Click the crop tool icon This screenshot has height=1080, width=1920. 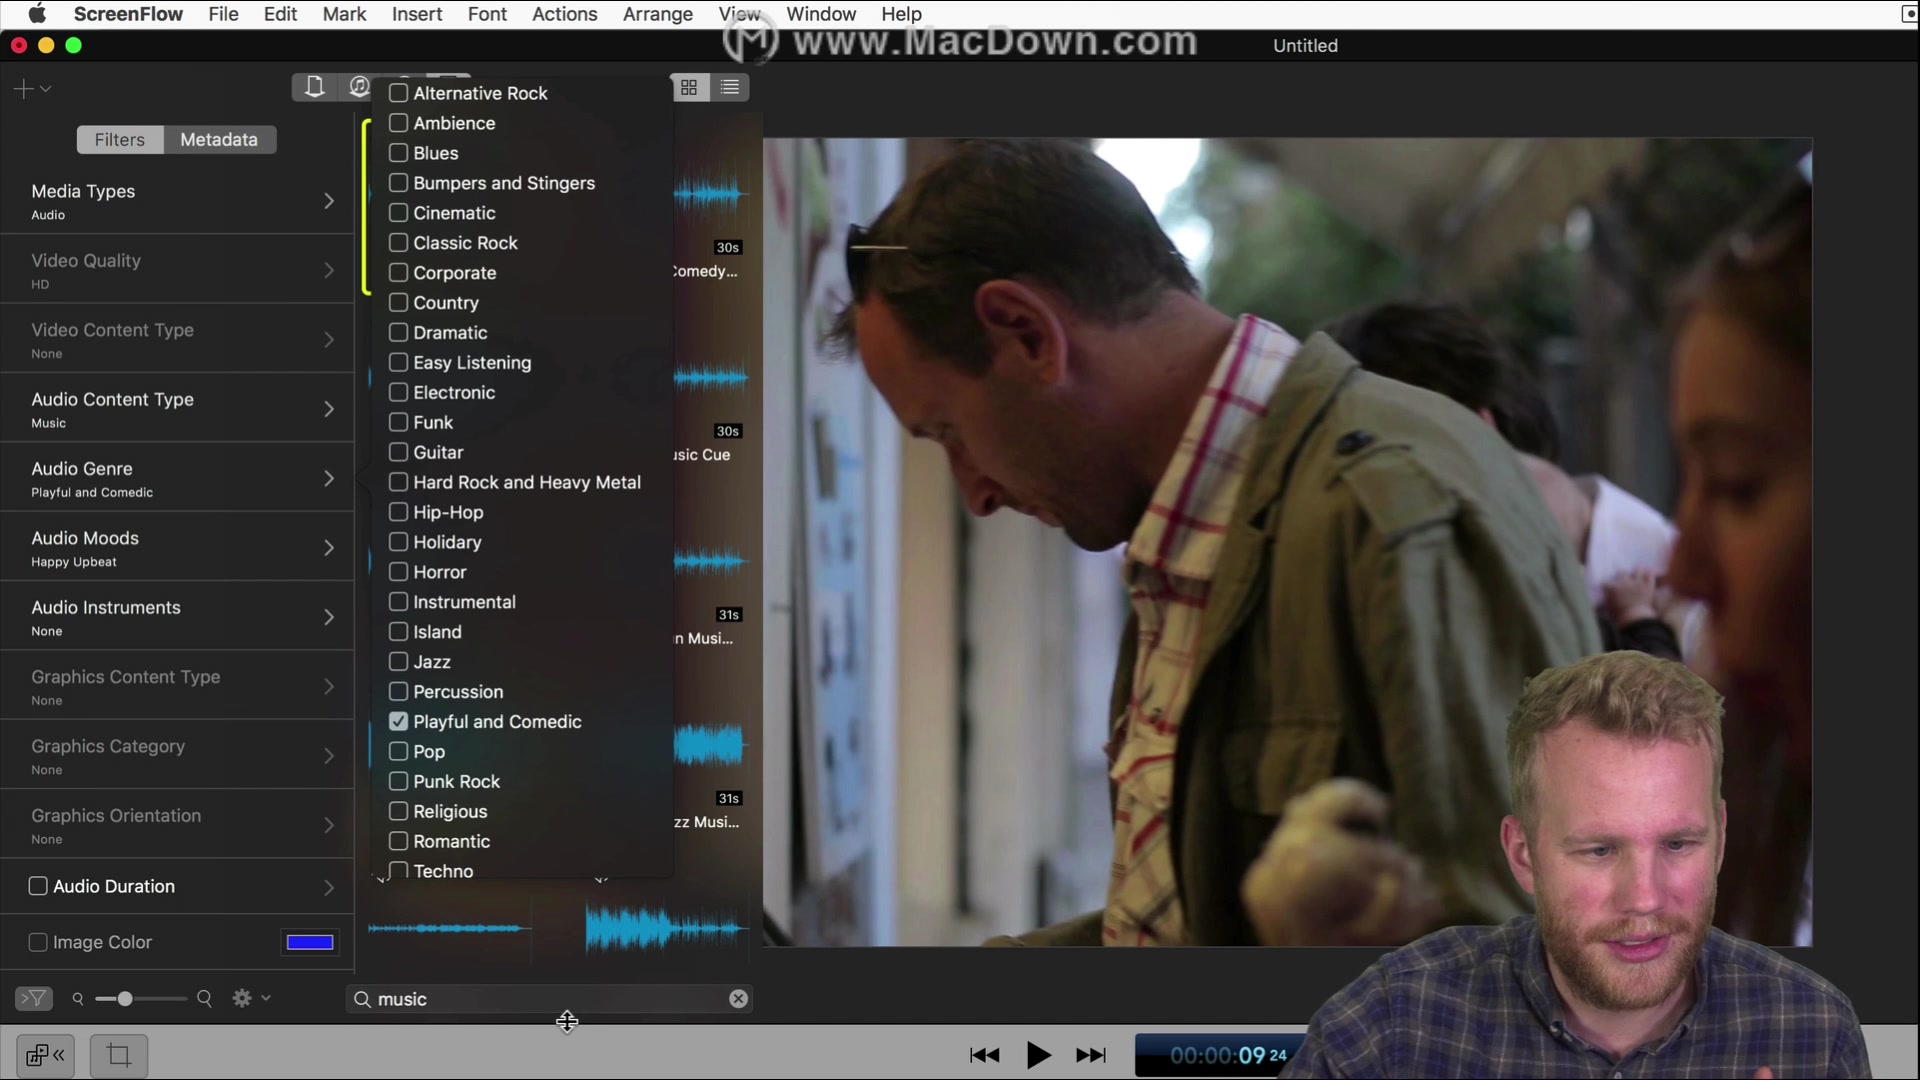coord(119,1055)
